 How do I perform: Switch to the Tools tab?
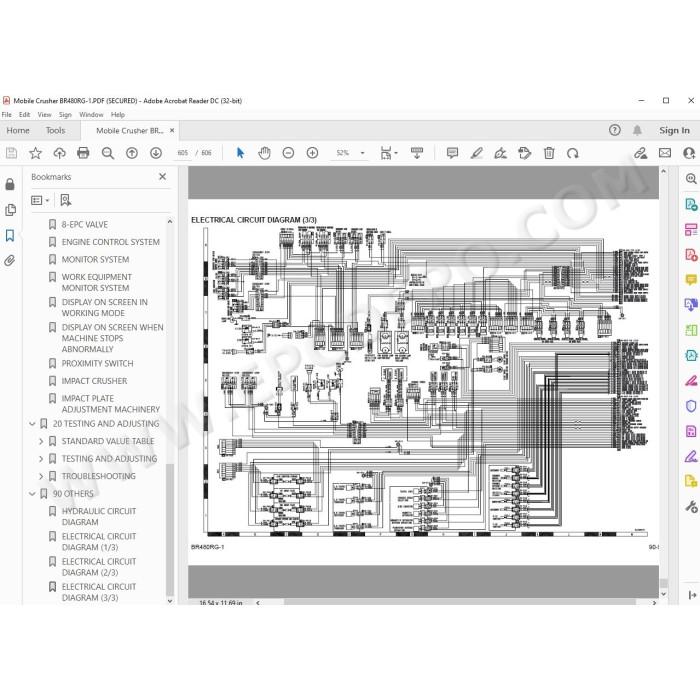point(55,130)
